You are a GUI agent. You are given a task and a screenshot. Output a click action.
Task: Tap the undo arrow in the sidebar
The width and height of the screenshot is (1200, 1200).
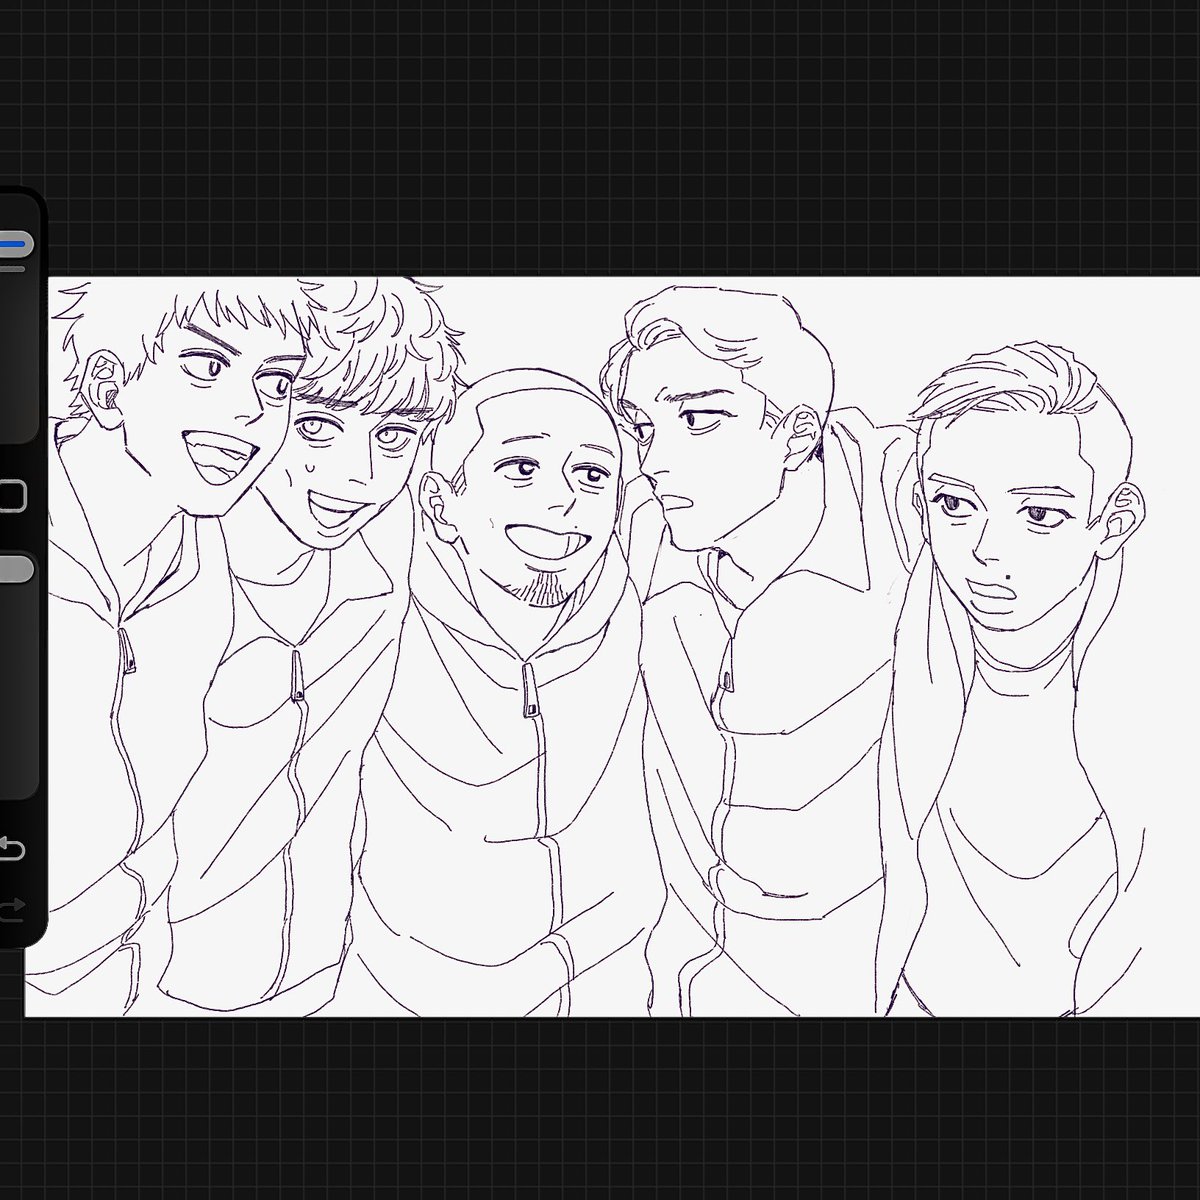coord(10,849)
